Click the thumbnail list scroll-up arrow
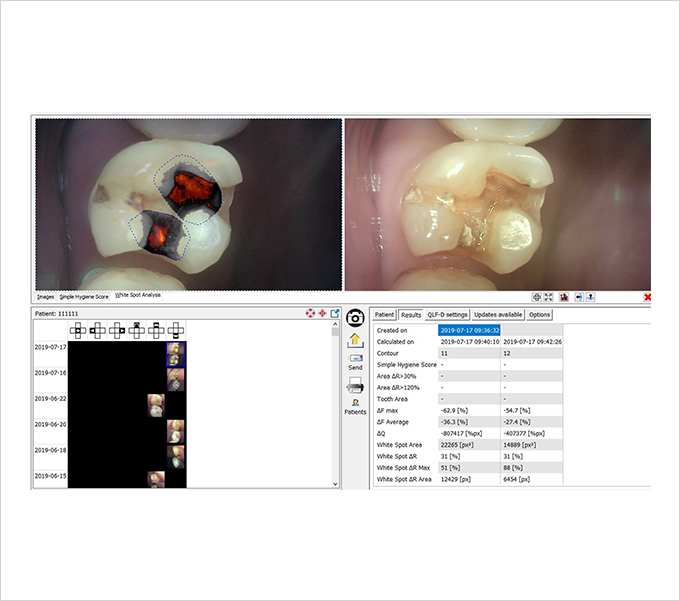 [335, 324]
